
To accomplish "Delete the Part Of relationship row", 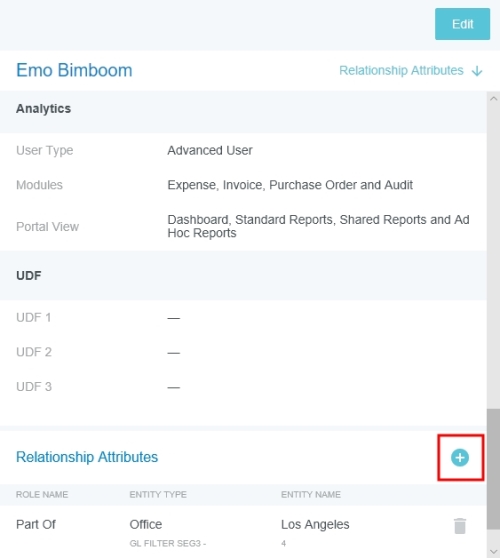I will point(460,526).
